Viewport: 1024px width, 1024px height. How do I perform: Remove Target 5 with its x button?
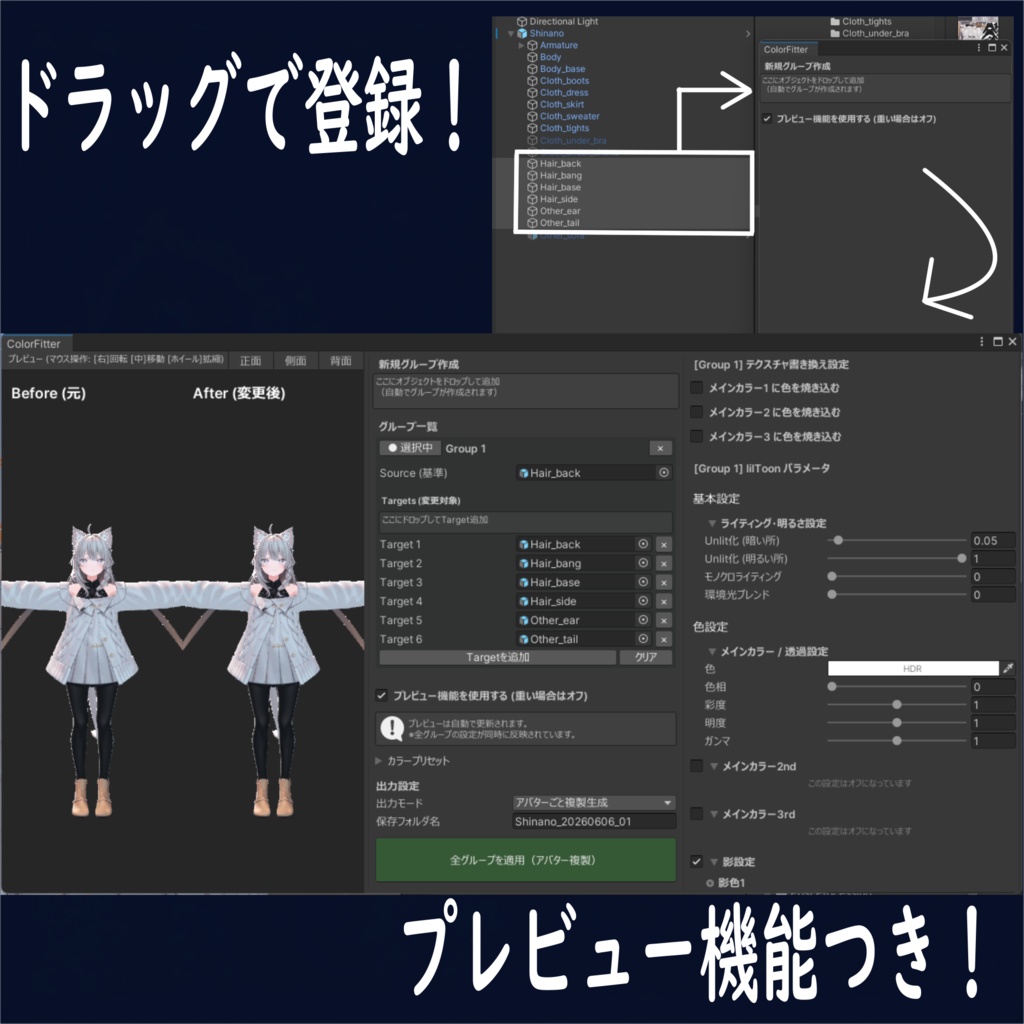click(x=664, y=620)
